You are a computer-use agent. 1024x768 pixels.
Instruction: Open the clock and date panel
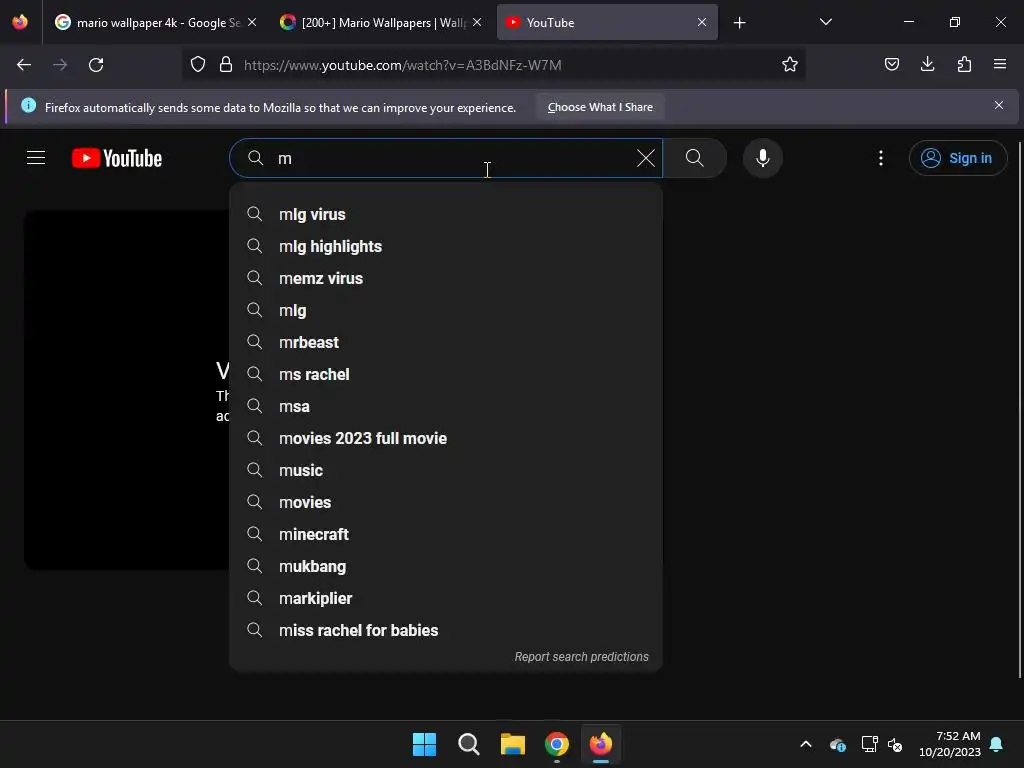pos(950,744)
